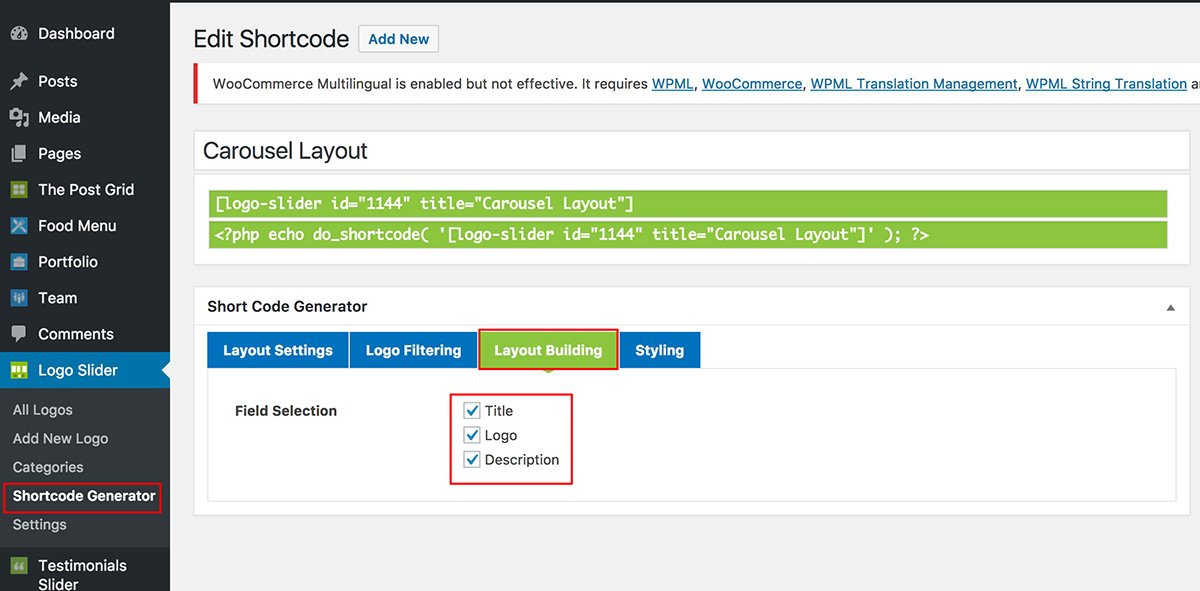1200x591 pixels.
Task: Open Media library icon
Action: pos(18,117)
